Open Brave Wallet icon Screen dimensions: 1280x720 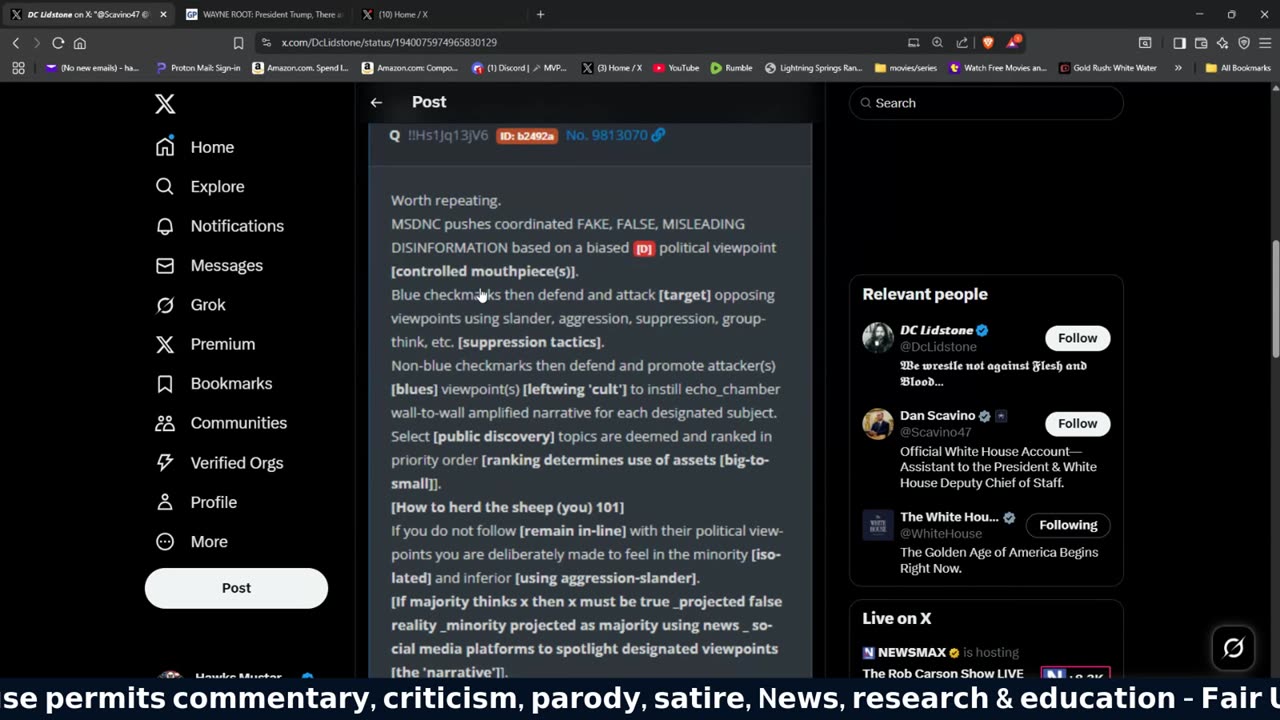click(1201, 43)
